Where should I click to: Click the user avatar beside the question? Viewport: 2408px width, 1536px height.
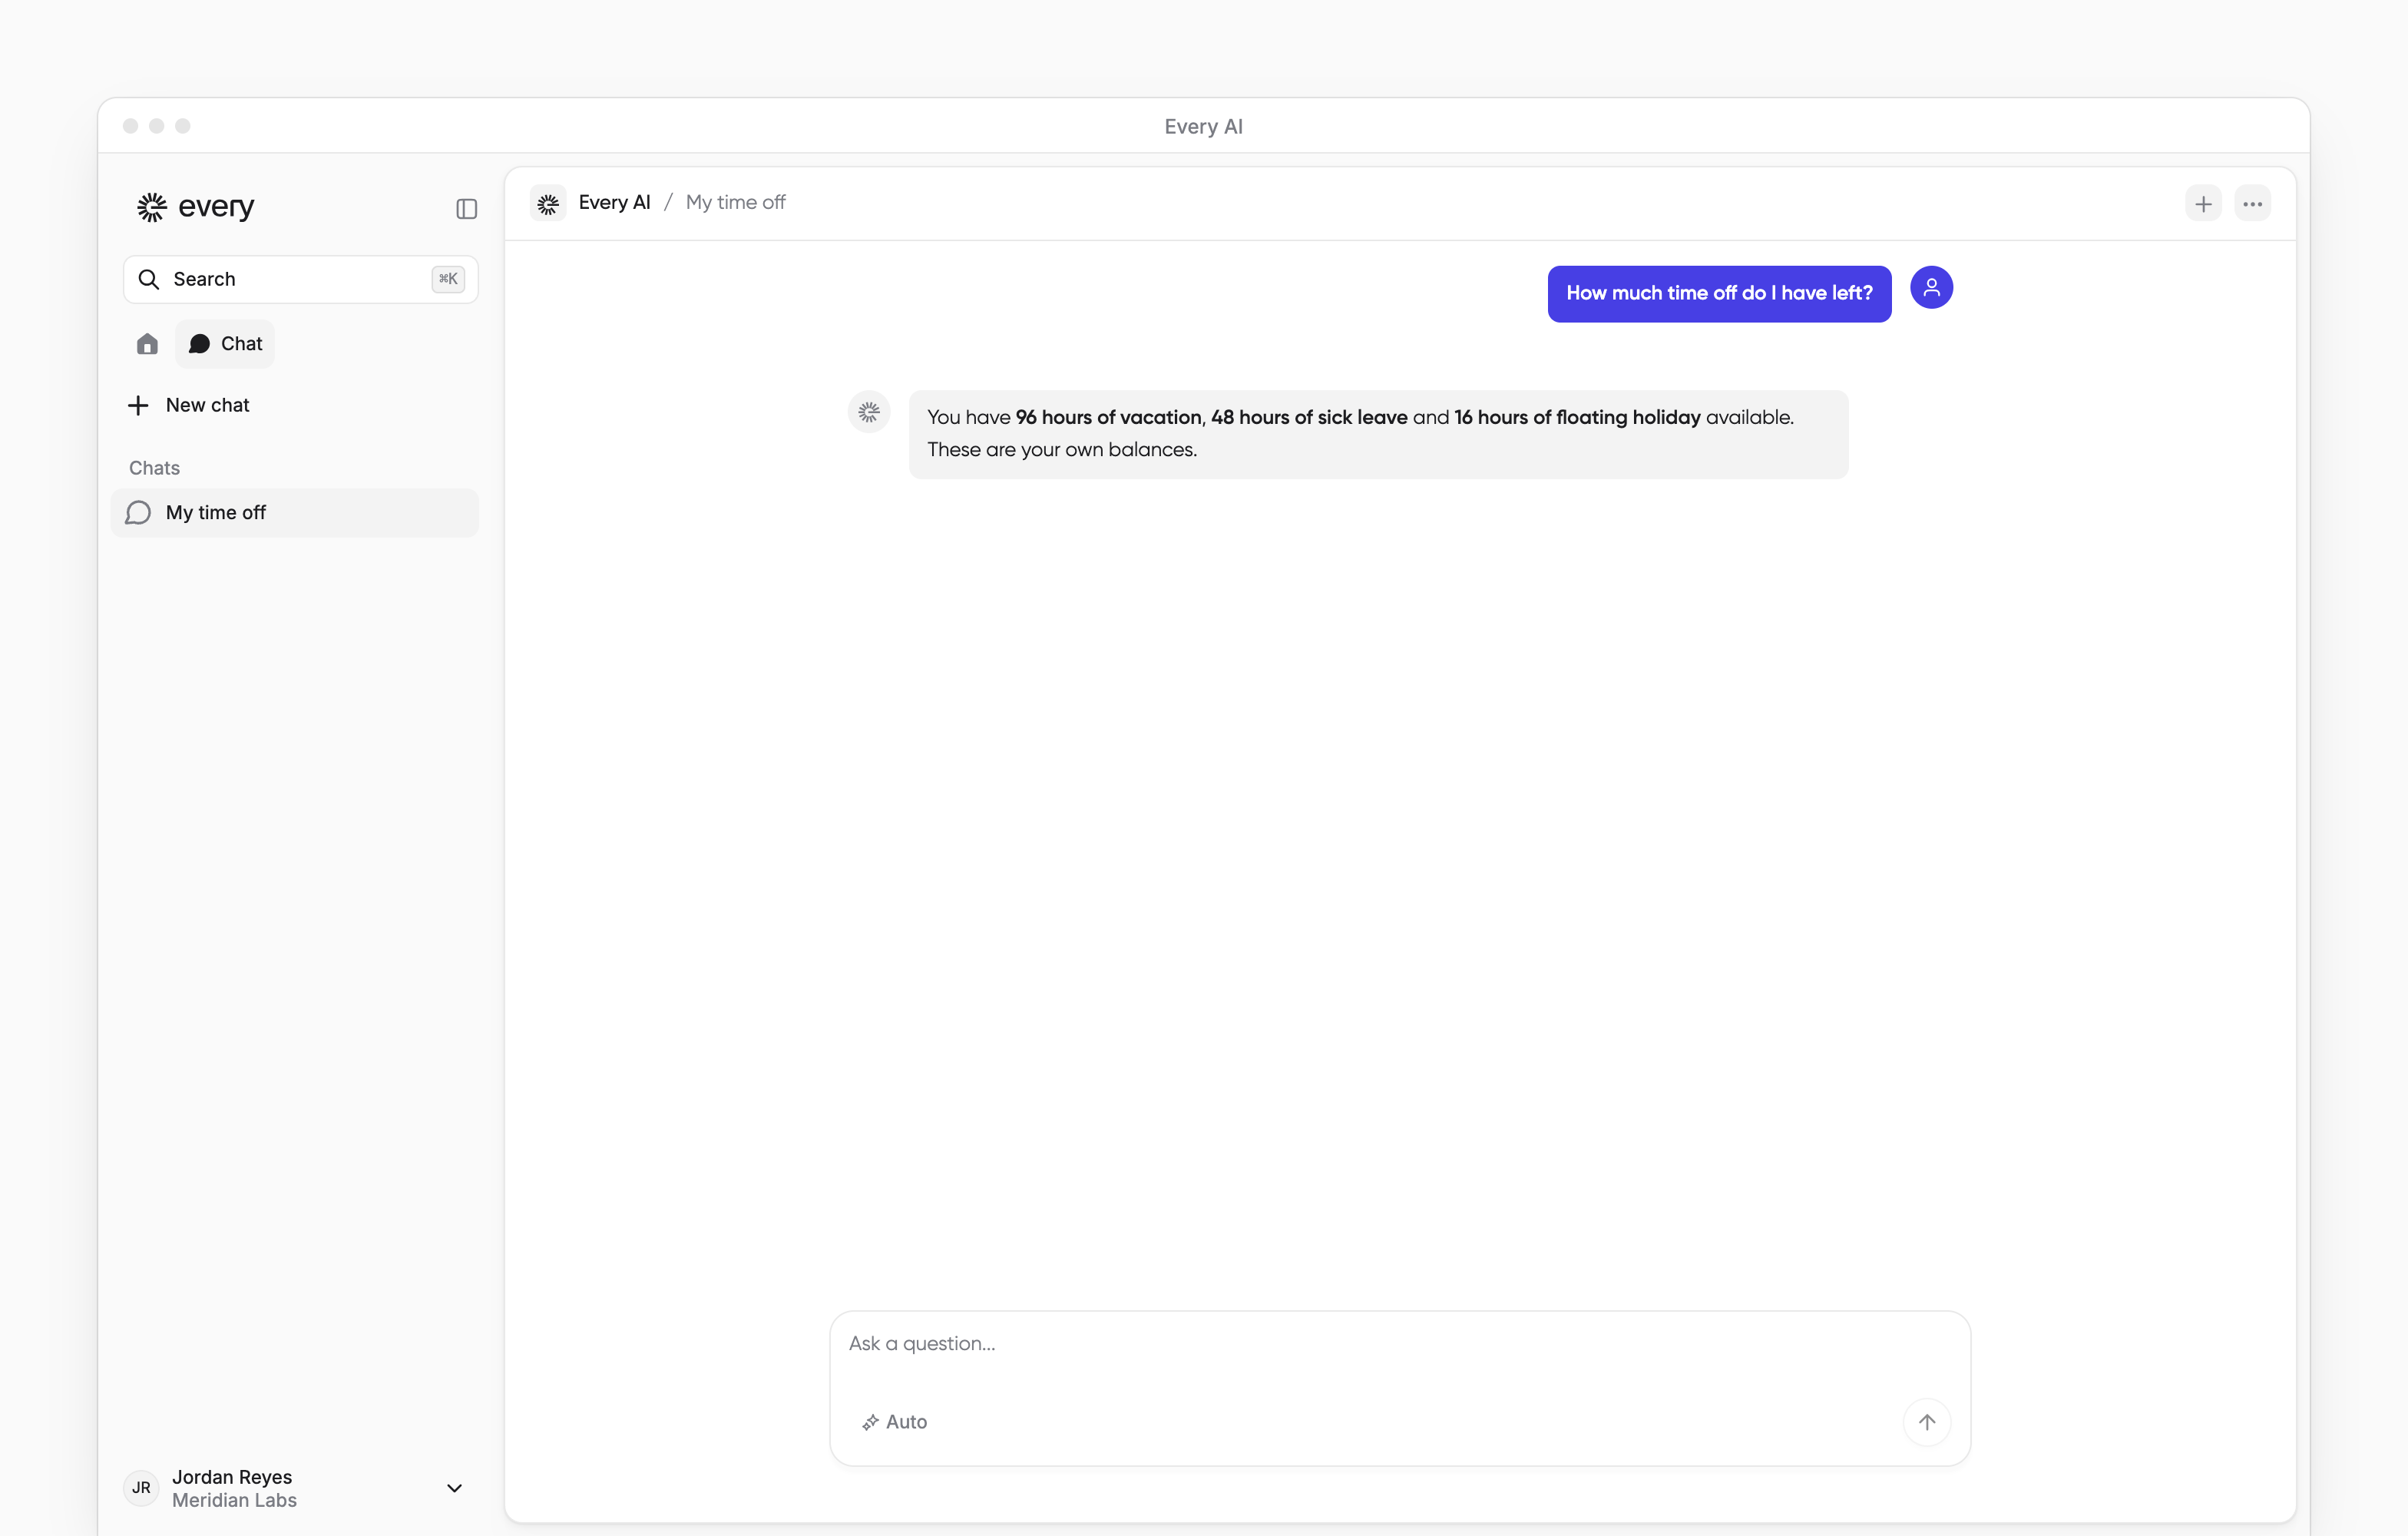point(1931,287)
